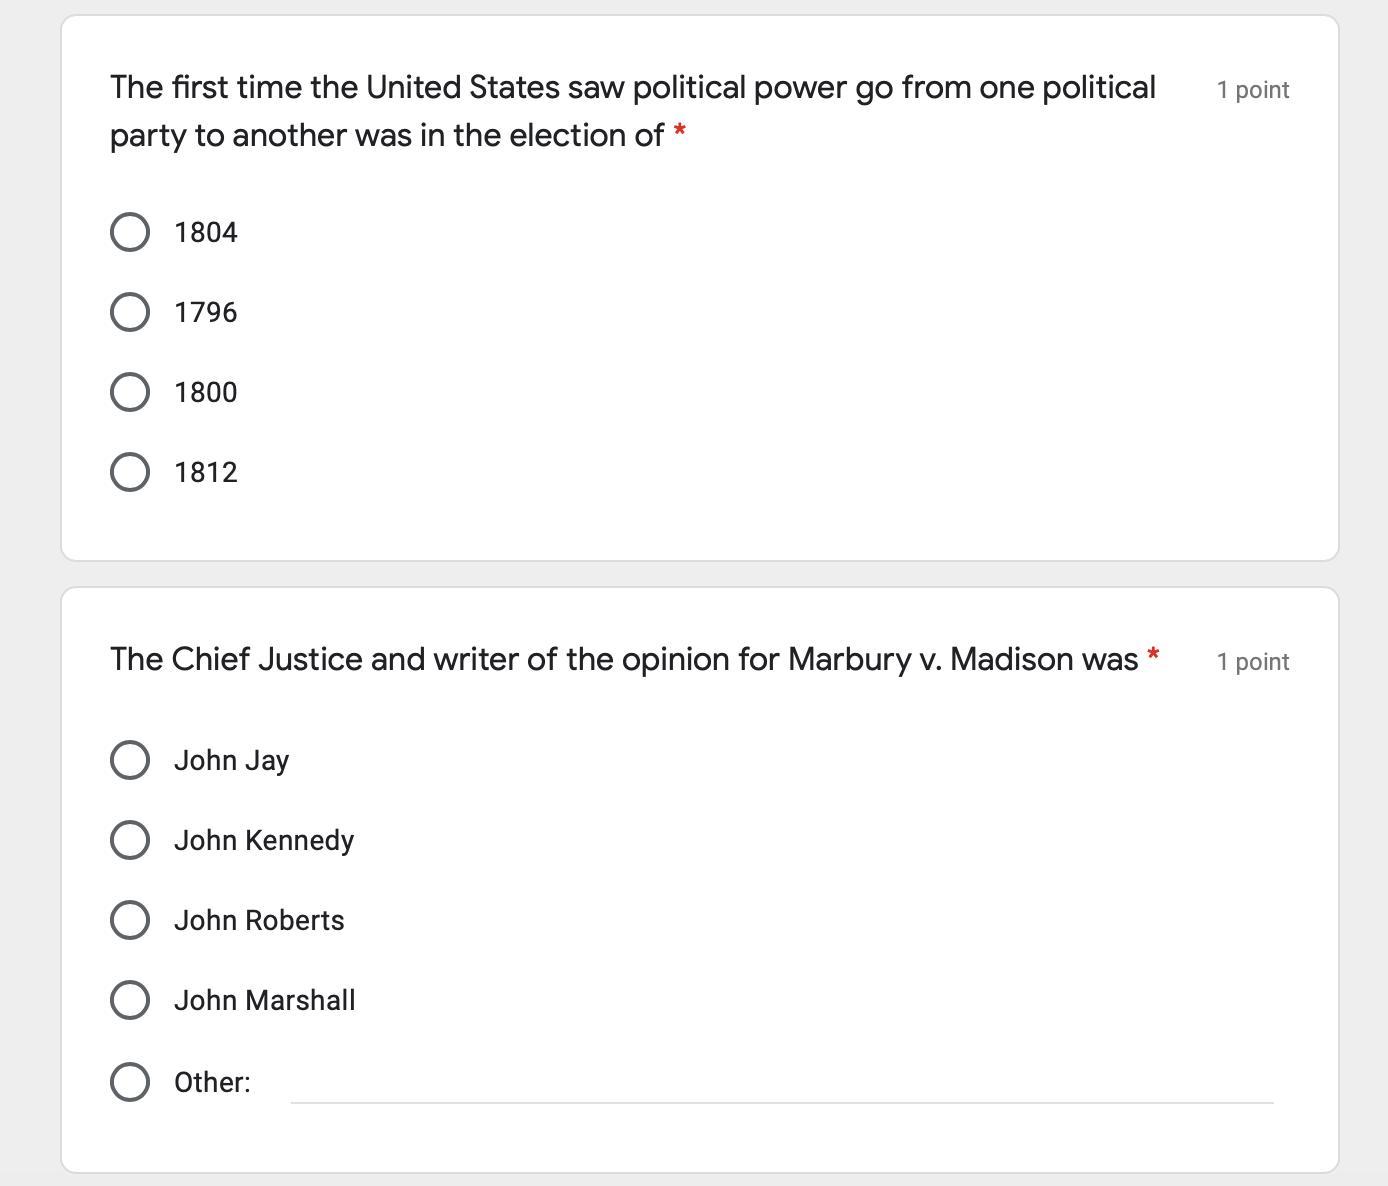Click the "1804" answer label text
This screenshot has width=1388, height=1186.
click(x=206, y=232)
